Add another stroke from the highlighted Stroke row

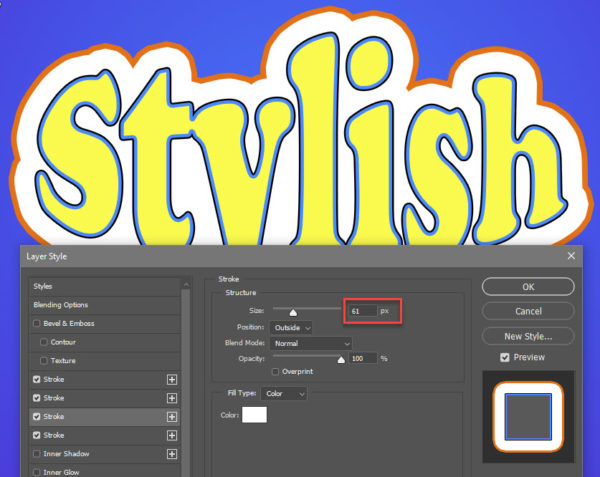(x=172, y=417)
